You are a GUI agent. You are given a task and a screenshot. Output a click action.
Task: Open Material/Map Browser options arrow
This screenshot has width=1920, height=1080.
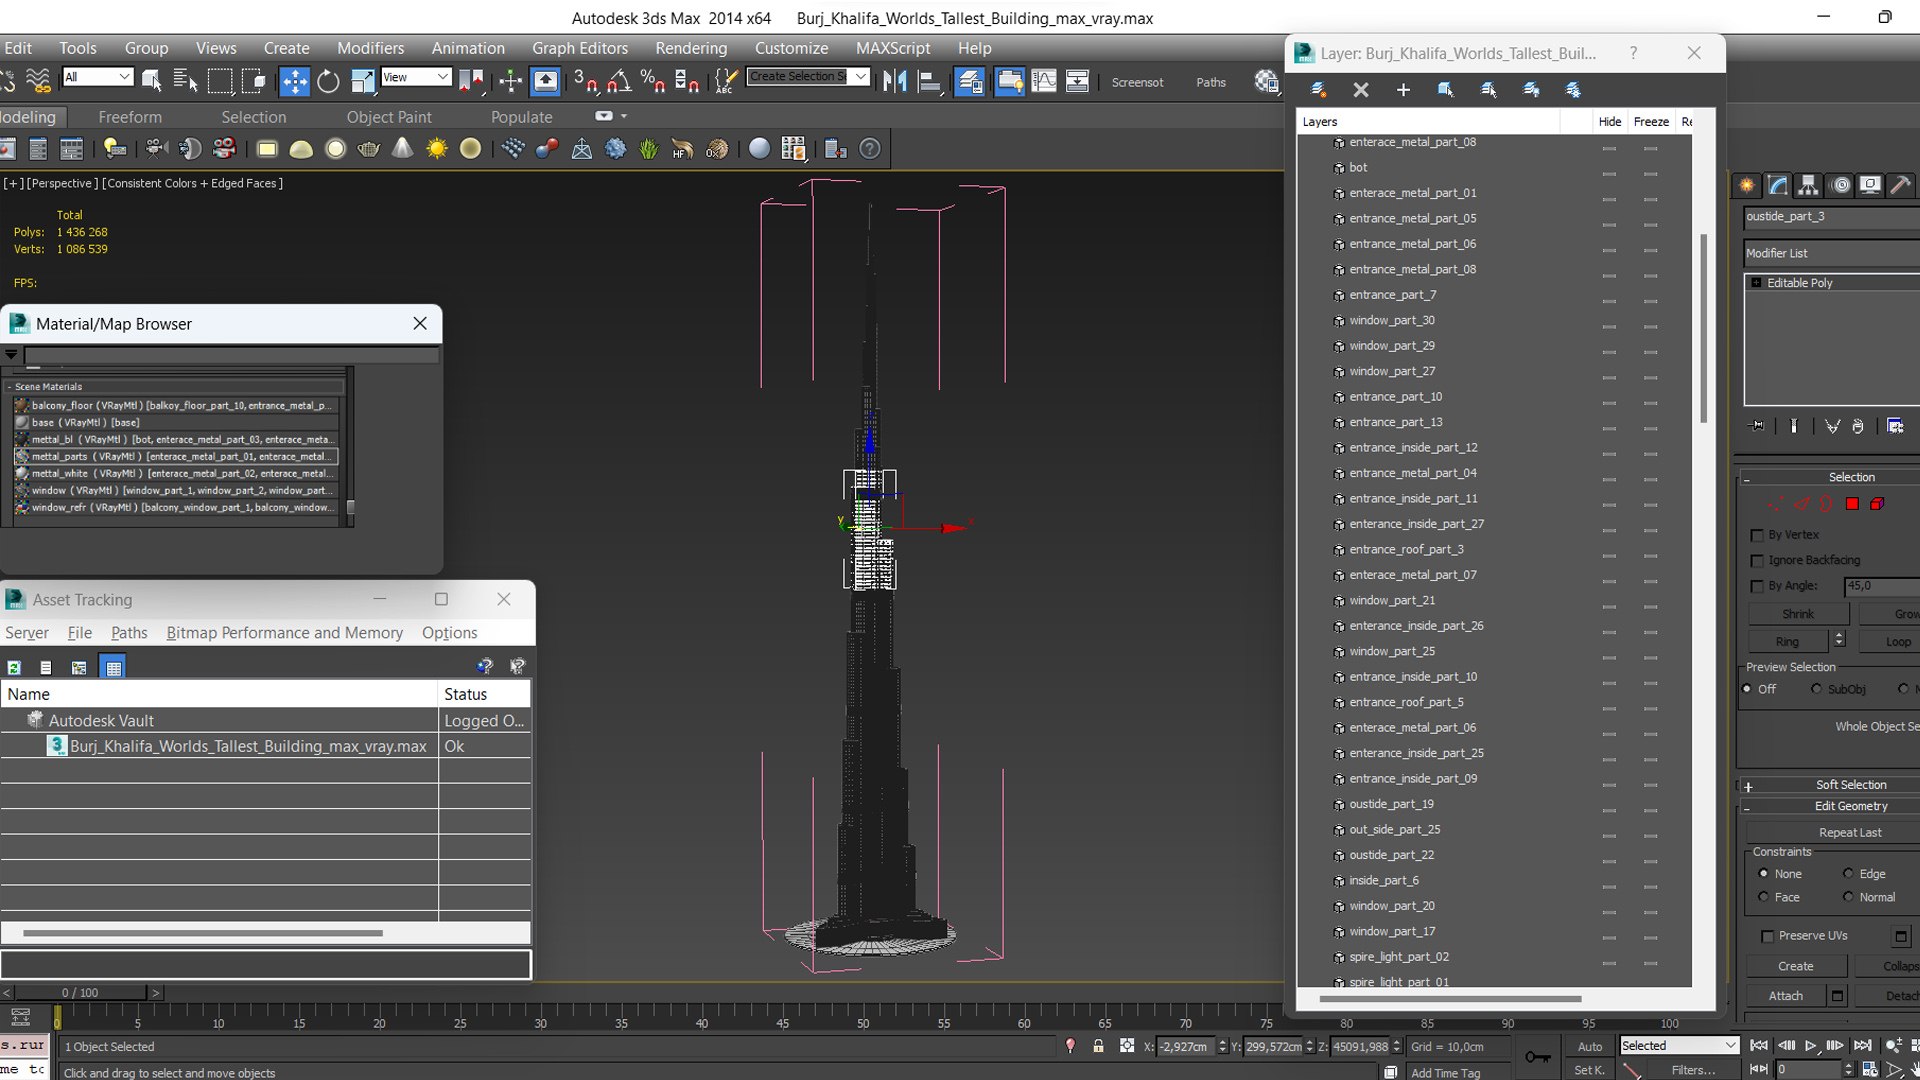11,355
